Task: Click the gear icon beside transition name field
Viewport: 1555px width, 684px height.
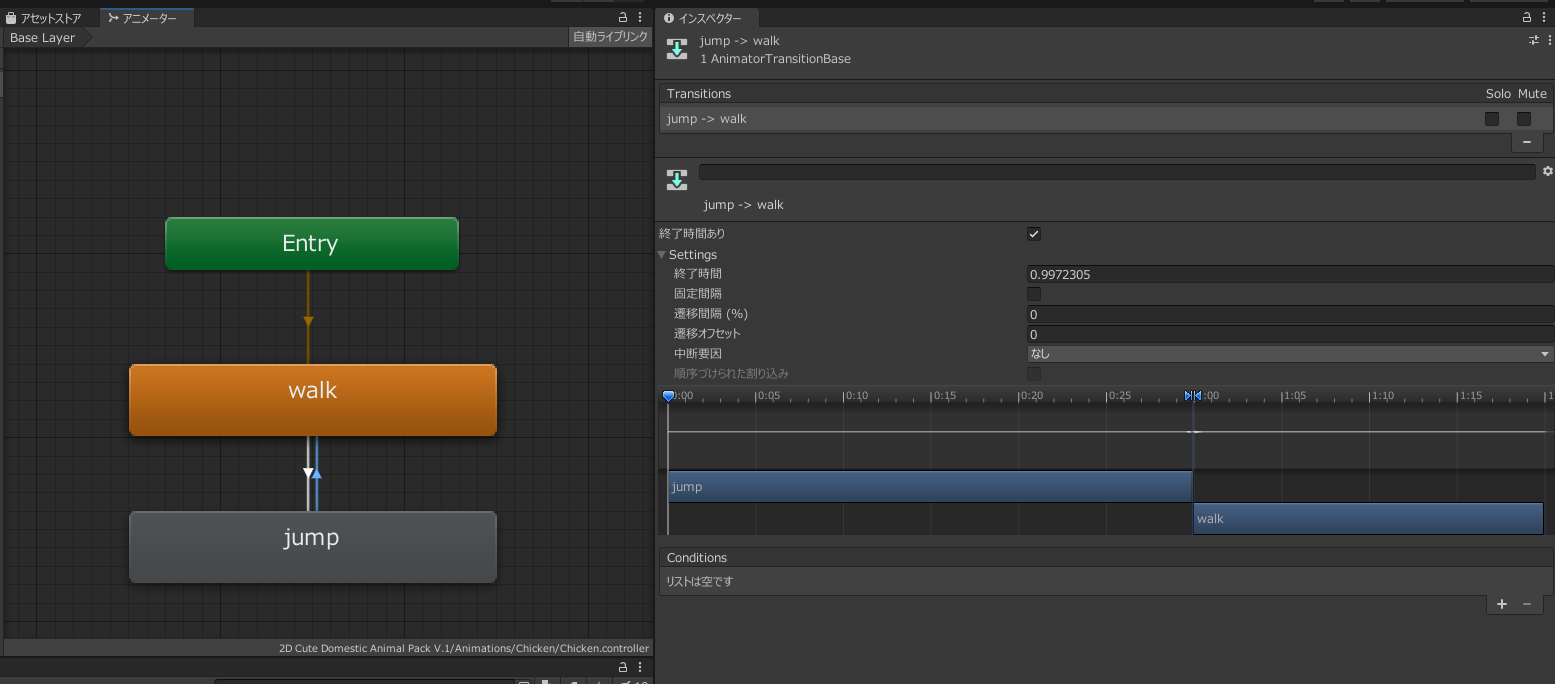Action: (1548, 172)
